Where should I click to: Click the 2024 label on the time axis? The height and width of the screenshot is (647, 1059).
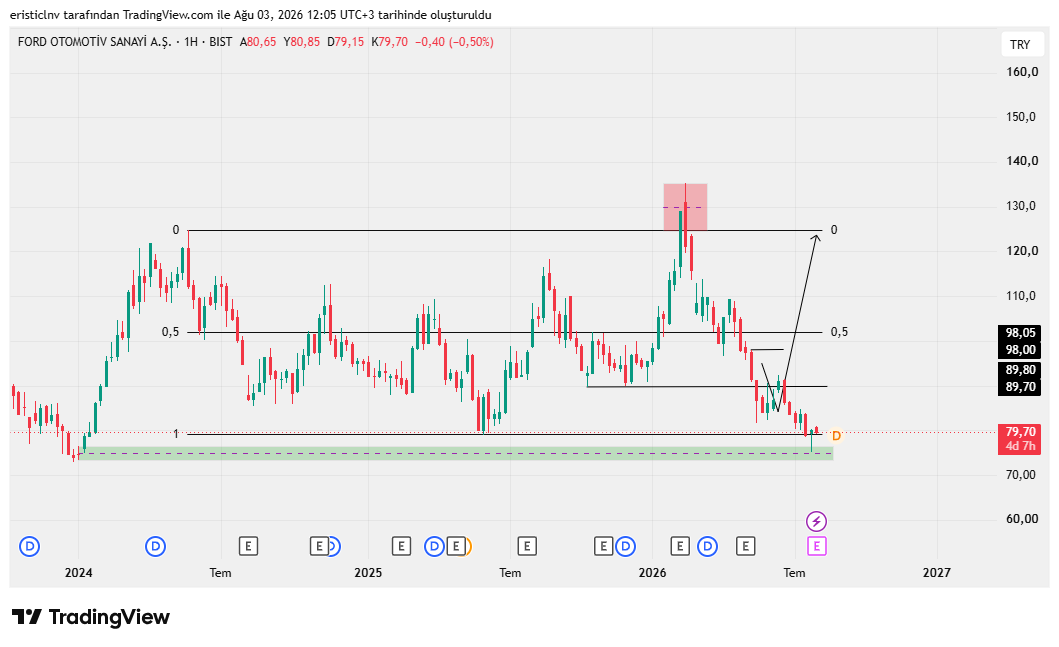click(78, 573)
